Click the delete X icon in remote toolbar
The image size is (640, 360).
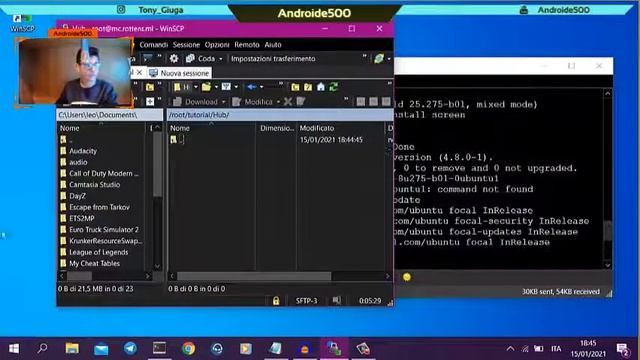pos(288,102)
